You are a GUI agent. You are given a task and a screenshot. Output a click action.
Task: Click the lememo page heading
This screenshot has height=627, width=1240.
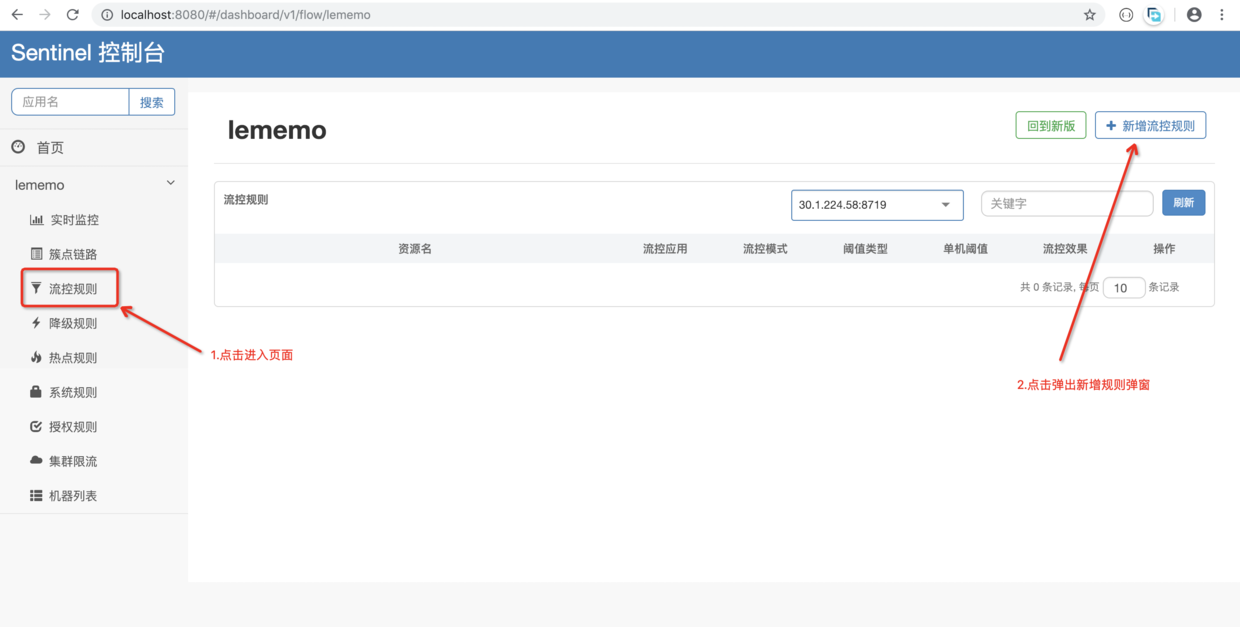277,130
